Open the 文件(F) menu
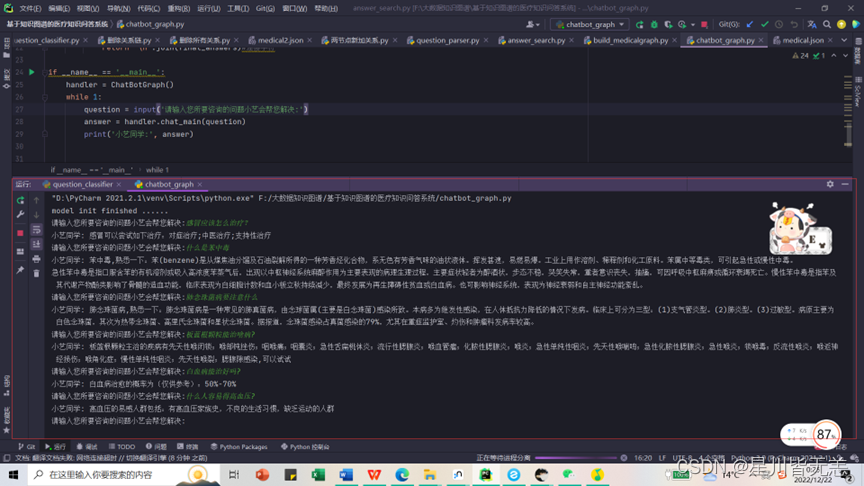Viewport: 864px width, 486px height. 30,8
